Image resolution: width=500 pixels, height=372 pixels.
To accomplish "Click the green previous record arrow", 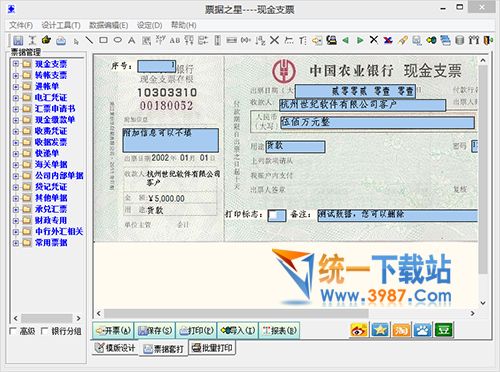I will pos(346,41).
